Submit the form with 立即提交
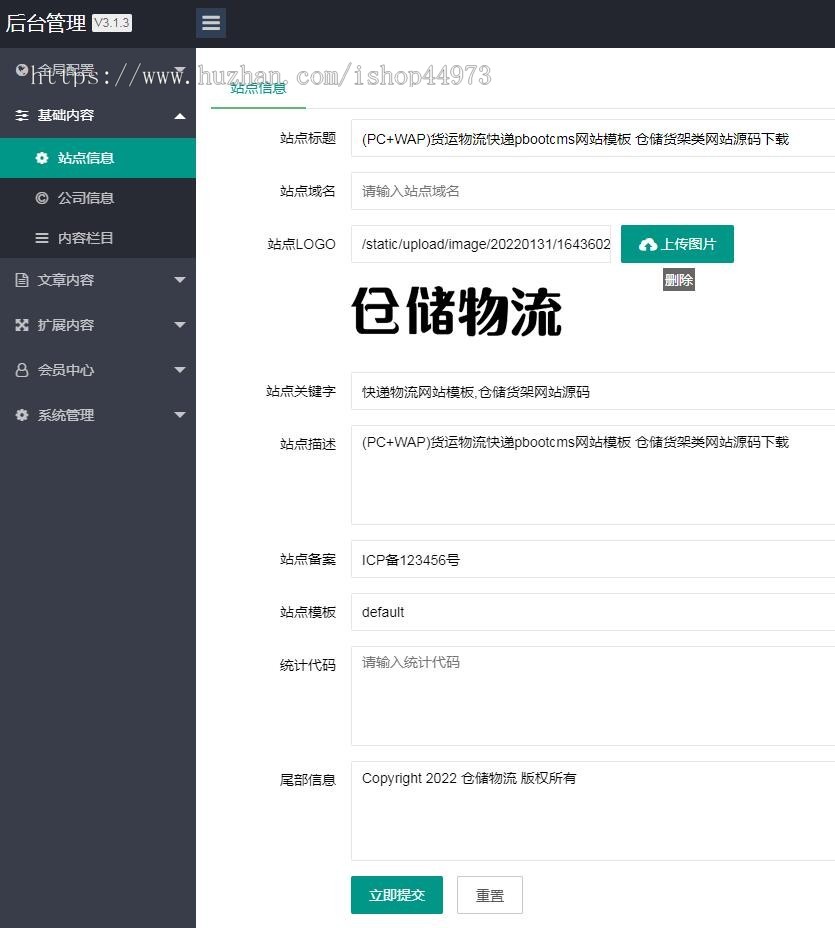The height and width of the screenshot is (928, 835). coord(396,895)
